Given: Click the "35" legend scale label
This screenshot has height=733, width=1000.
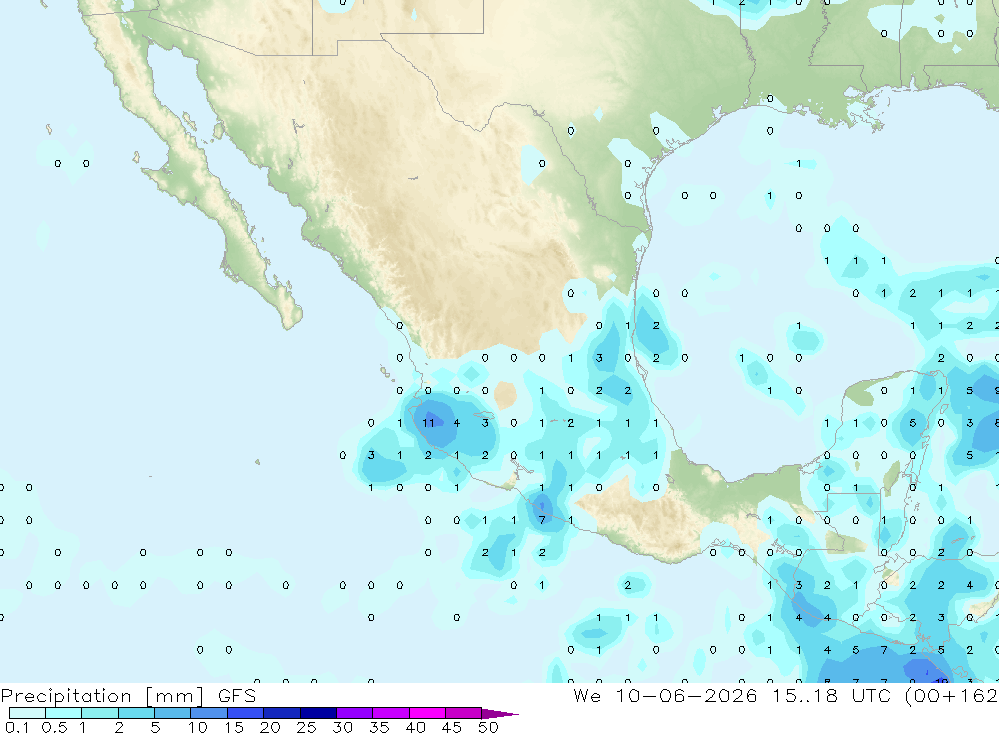Looking at the screenshot, I should 379,727.
